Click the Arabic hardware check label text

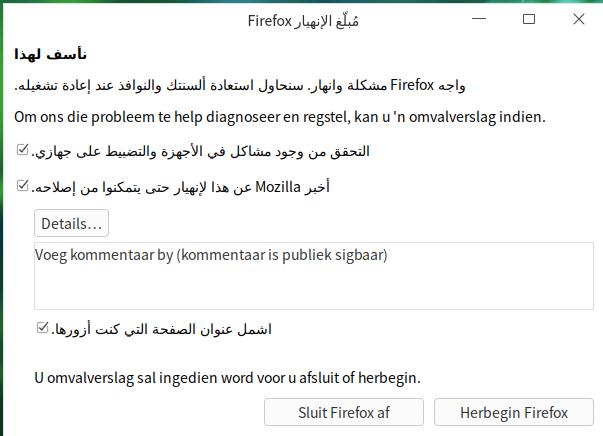point(200,151)
